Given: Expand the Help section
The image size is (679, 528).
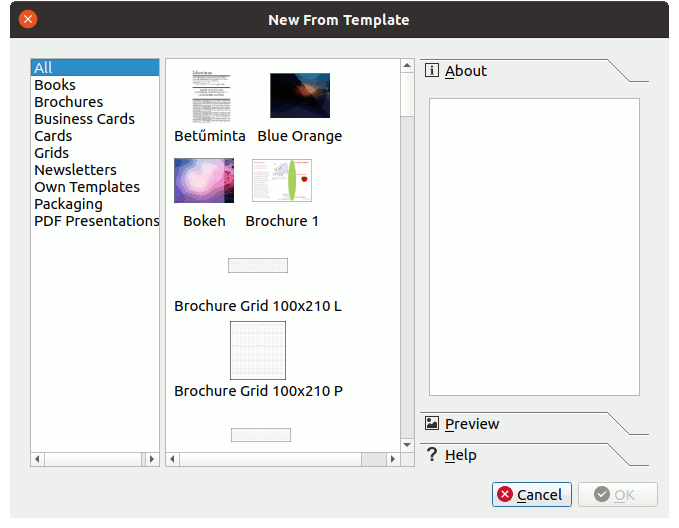Looking at the screenshot, I should coord(460,455).
